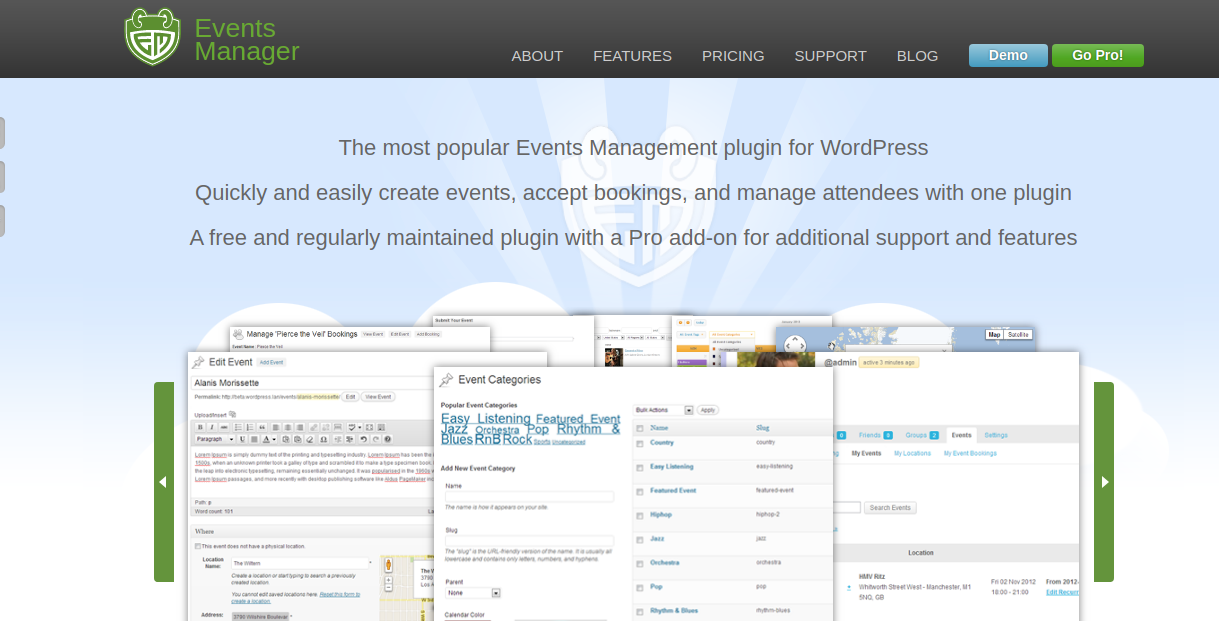
Task: Undo last edit in editor toolbar
Action: coord(363,439)
